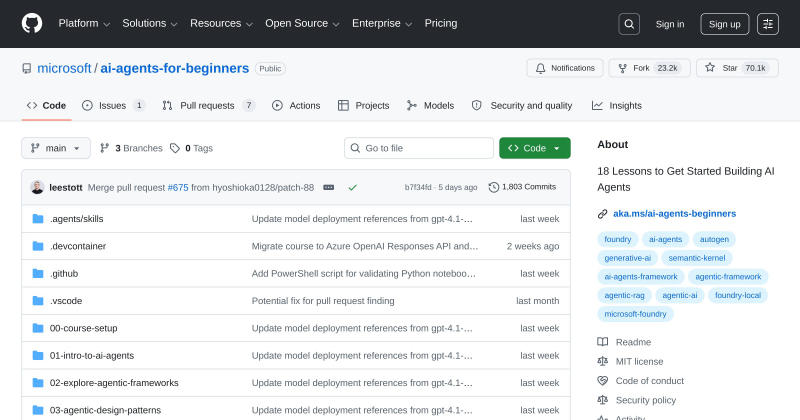This screenshot has height=420, width=800.
Task: Click the folder icon for .agents/skills
Action: (x=38, y=219)
